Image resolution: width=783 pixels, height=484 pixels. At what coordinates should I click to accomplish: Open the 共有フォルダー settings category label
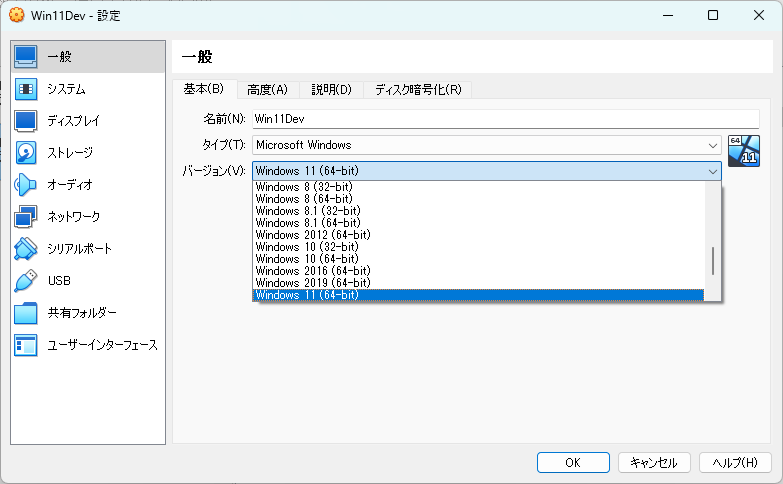click(82, 313)
